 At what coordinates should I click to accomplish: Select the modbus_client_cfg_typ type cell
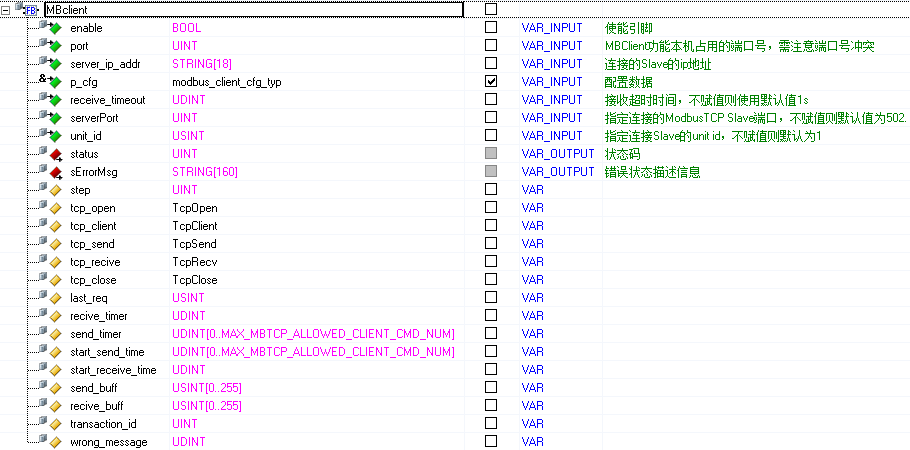coord(227,82)
